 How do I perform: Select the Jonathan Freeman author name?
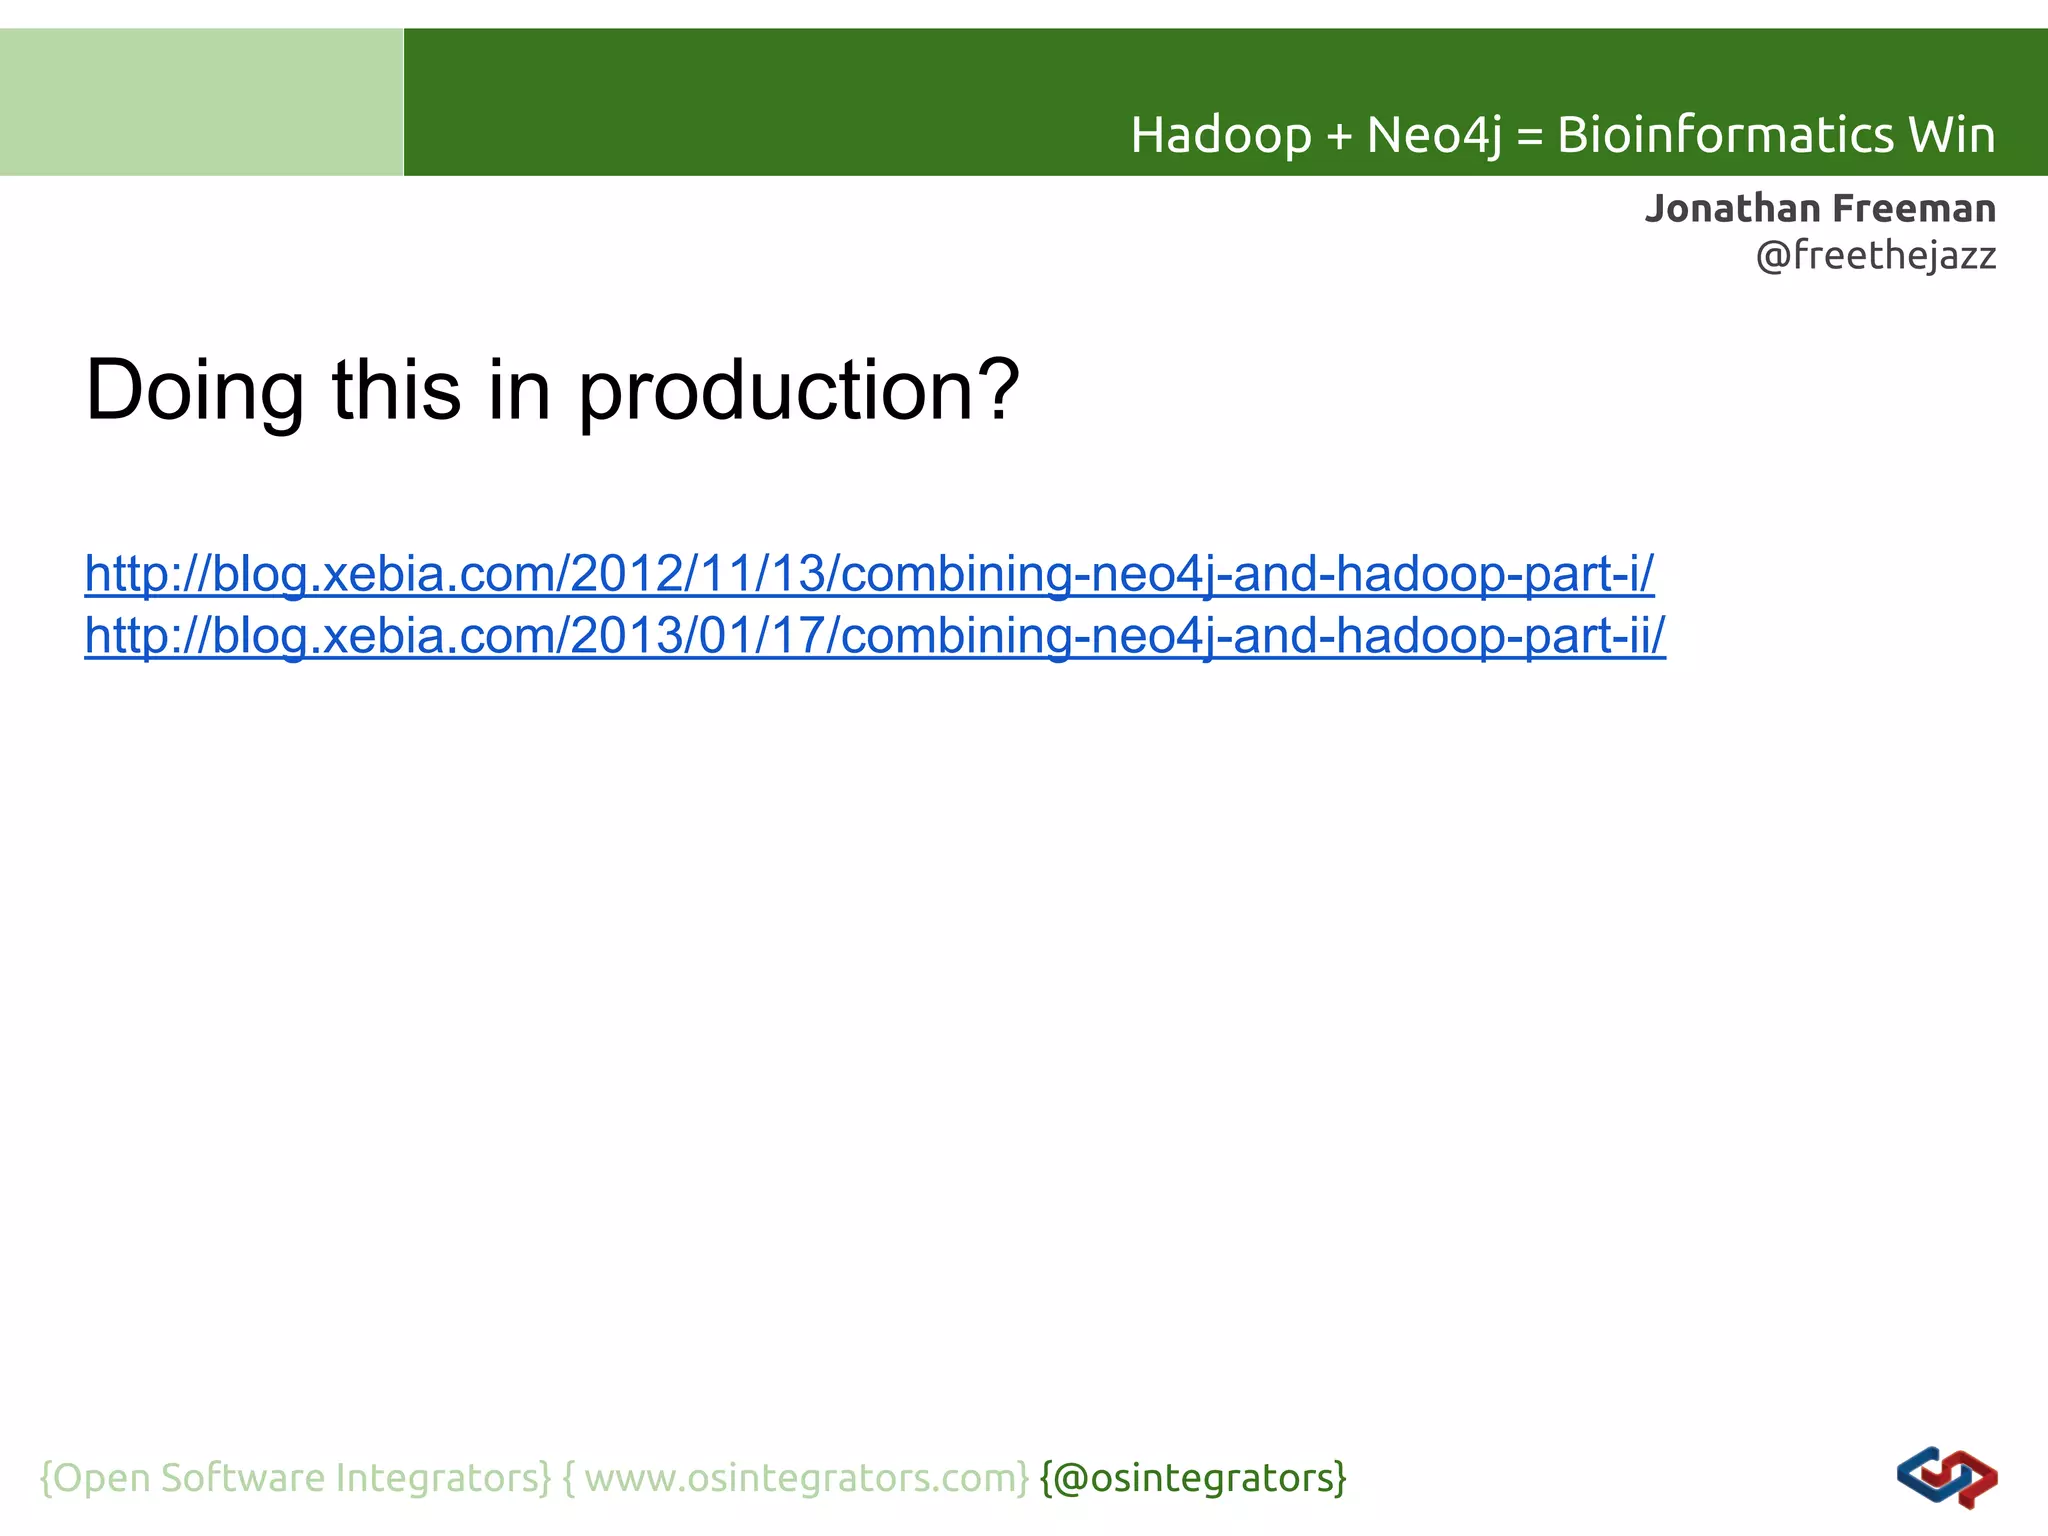1820,208
